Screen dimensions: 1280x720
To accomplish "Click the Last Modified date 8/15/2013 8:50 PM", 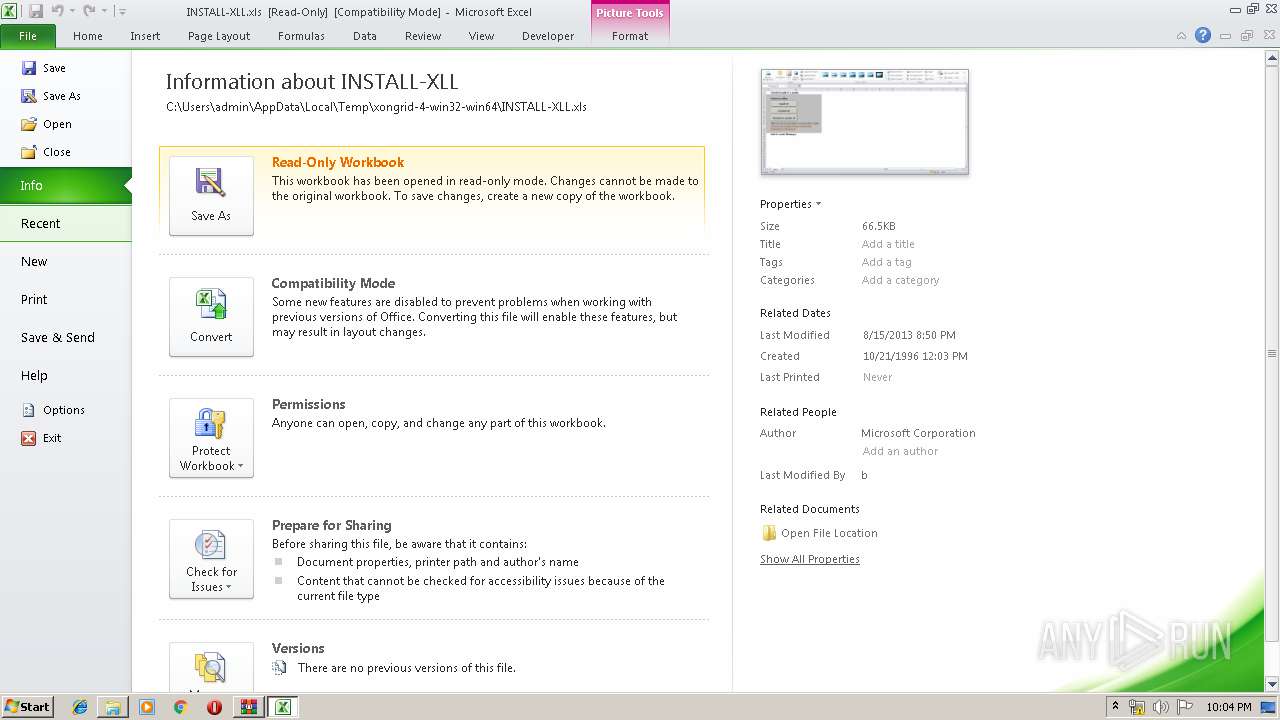I will pos(909,335).
